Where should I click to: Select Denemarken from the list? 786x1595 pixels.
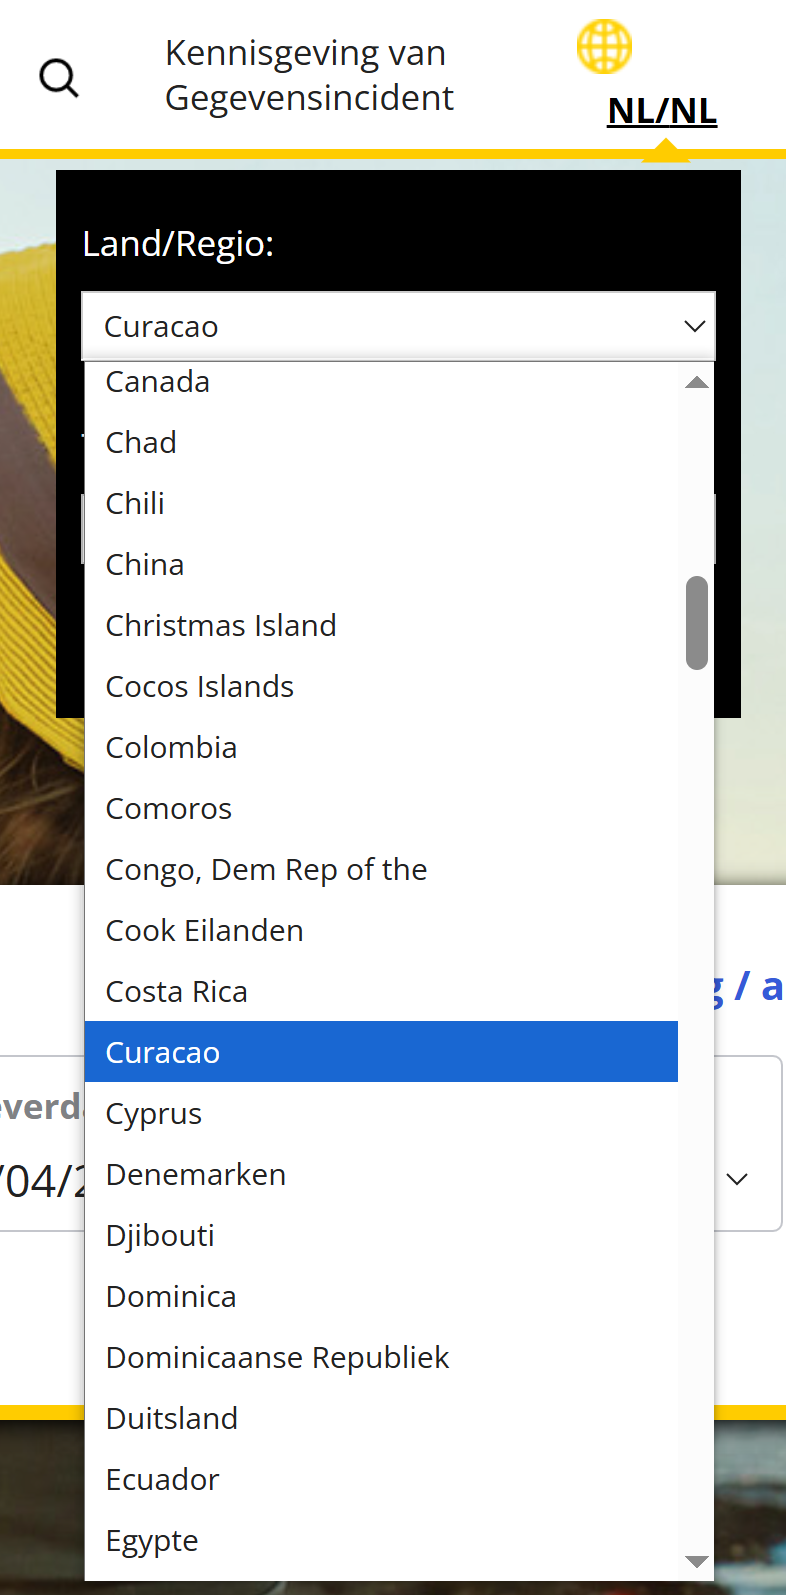(x=196, y=1175)
